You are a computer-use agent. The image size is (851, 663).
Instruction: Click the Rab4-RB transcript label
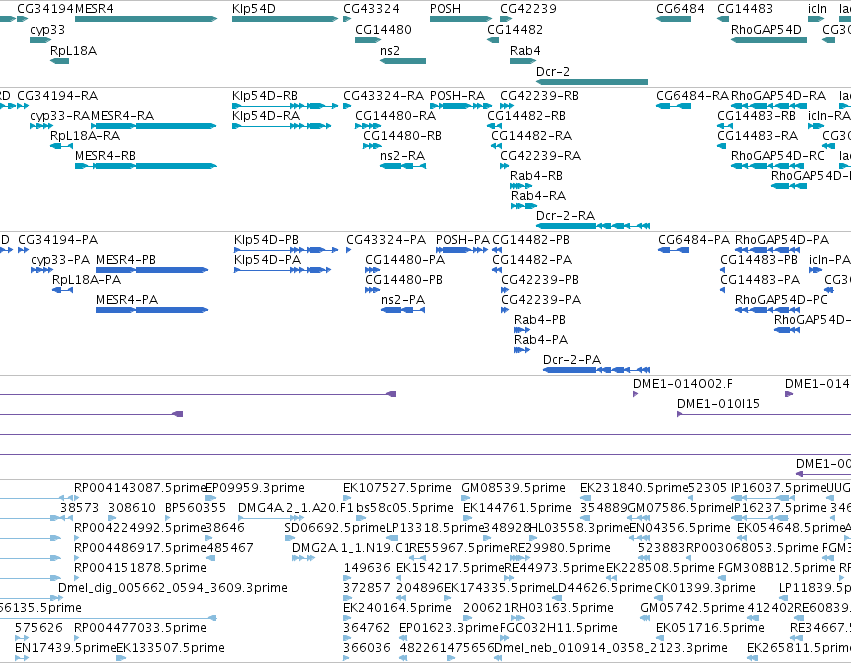pos(536,176)
